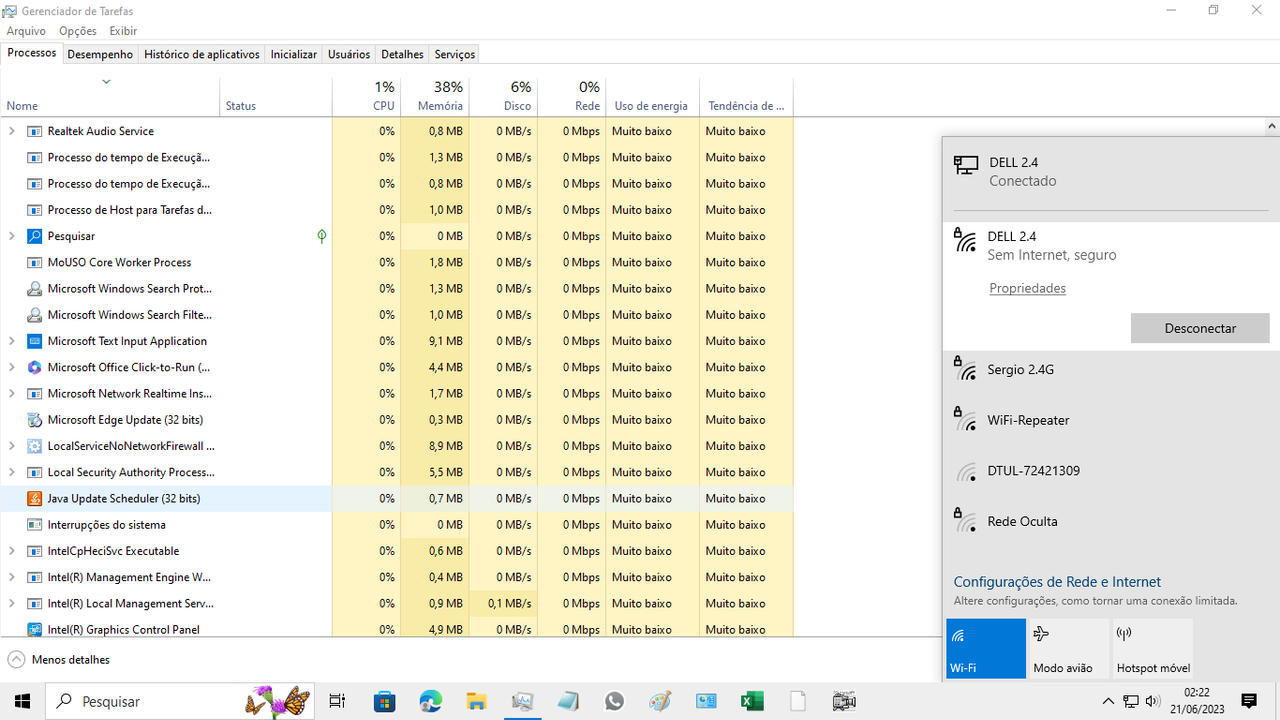The width and height of the screenshot is (1280, 720).
Task: Expand Intel(R) Management Engine row
Action: (x=12, y=577)
